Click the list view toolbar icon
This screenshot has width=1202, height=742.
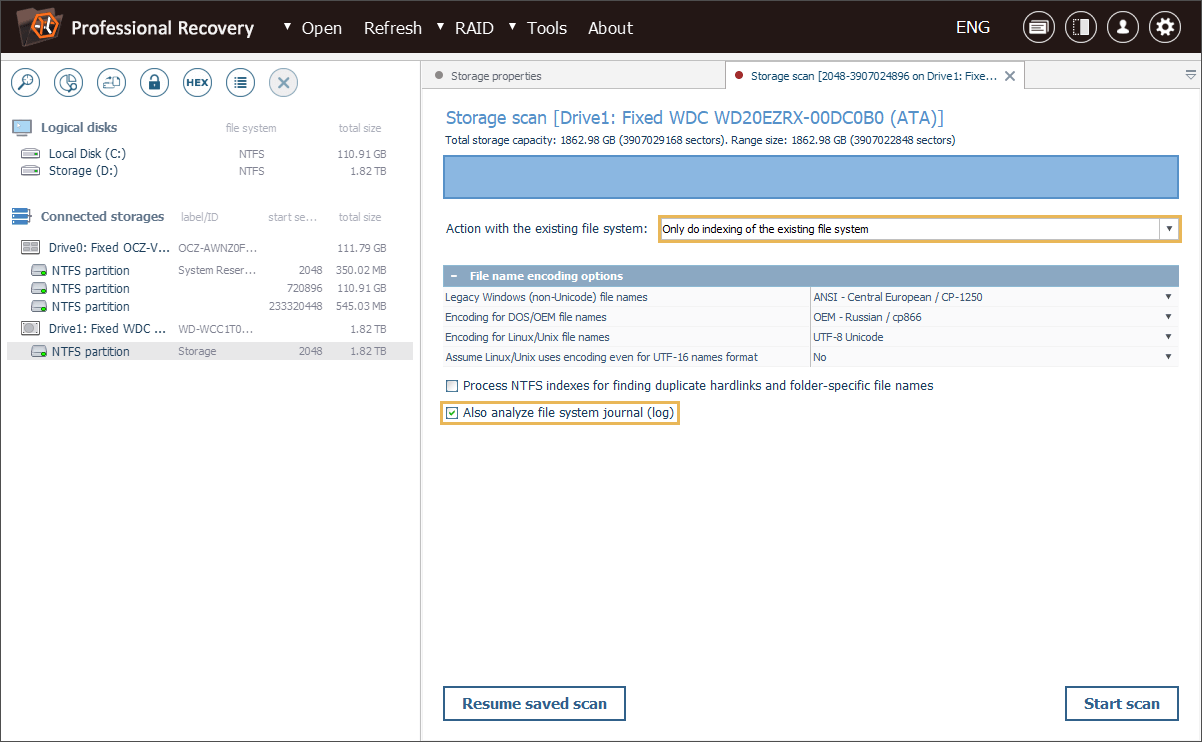click(240, 83)
